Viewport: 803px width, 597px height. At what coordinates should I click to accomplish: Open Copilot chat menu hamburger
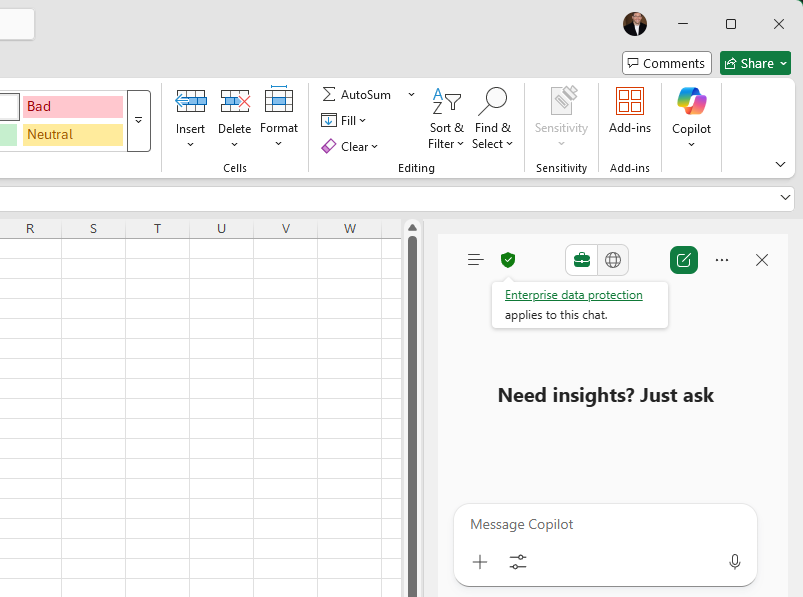tap(476, 260)
